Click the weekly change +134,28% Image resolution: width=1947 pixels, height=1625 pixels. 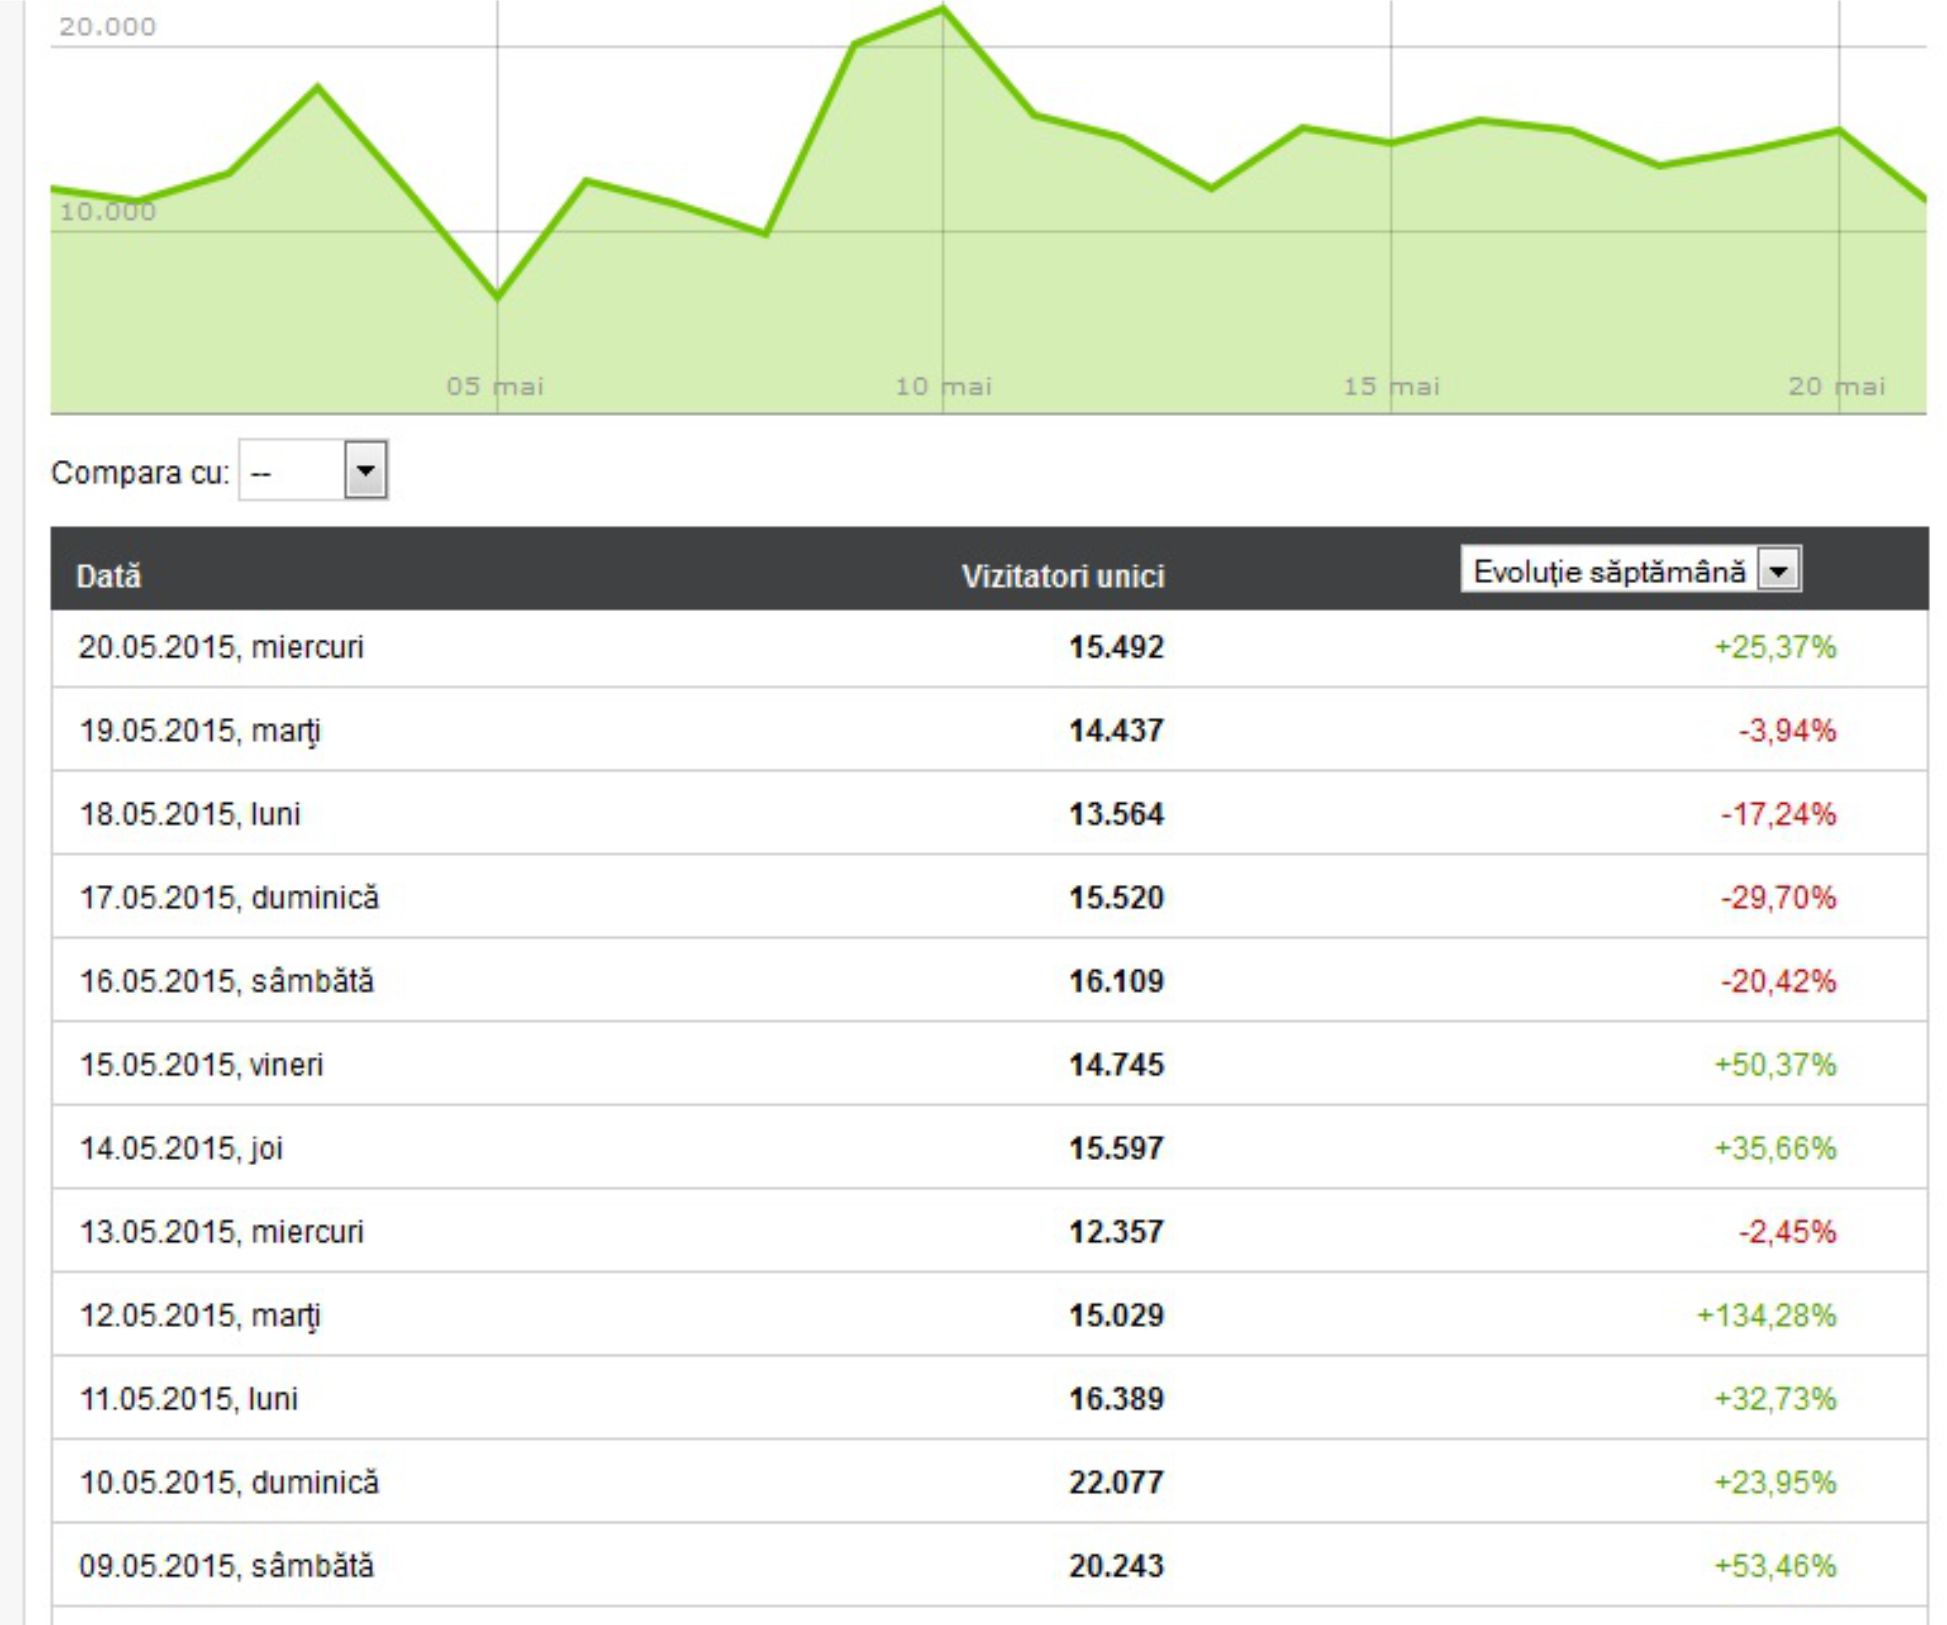point(1766,1316)
